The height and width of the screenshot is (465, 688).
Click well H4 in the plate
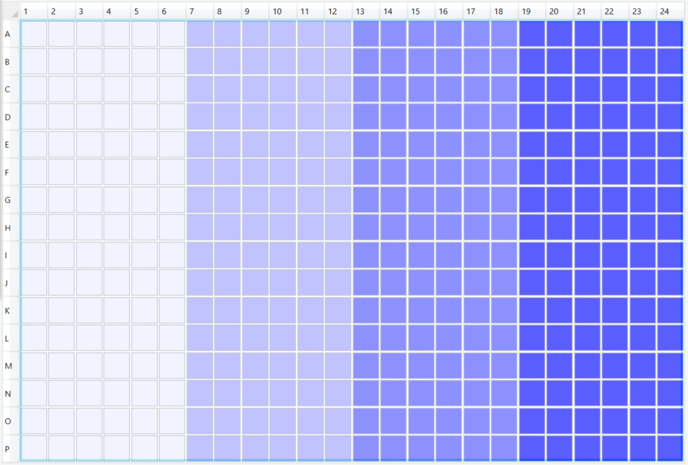pyautogui.click(x=117, y=227)
